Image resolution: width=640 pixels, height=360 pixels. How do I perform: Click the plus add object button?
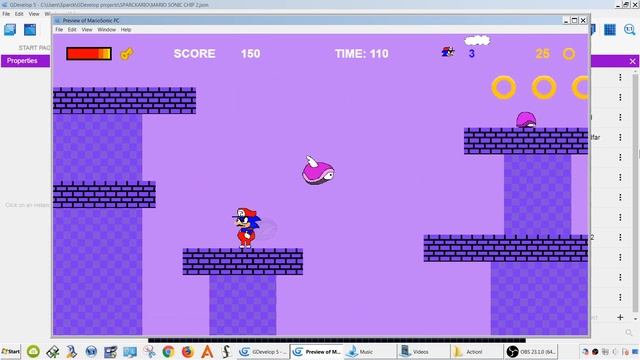pyautogui.click(x=620, y=317)
